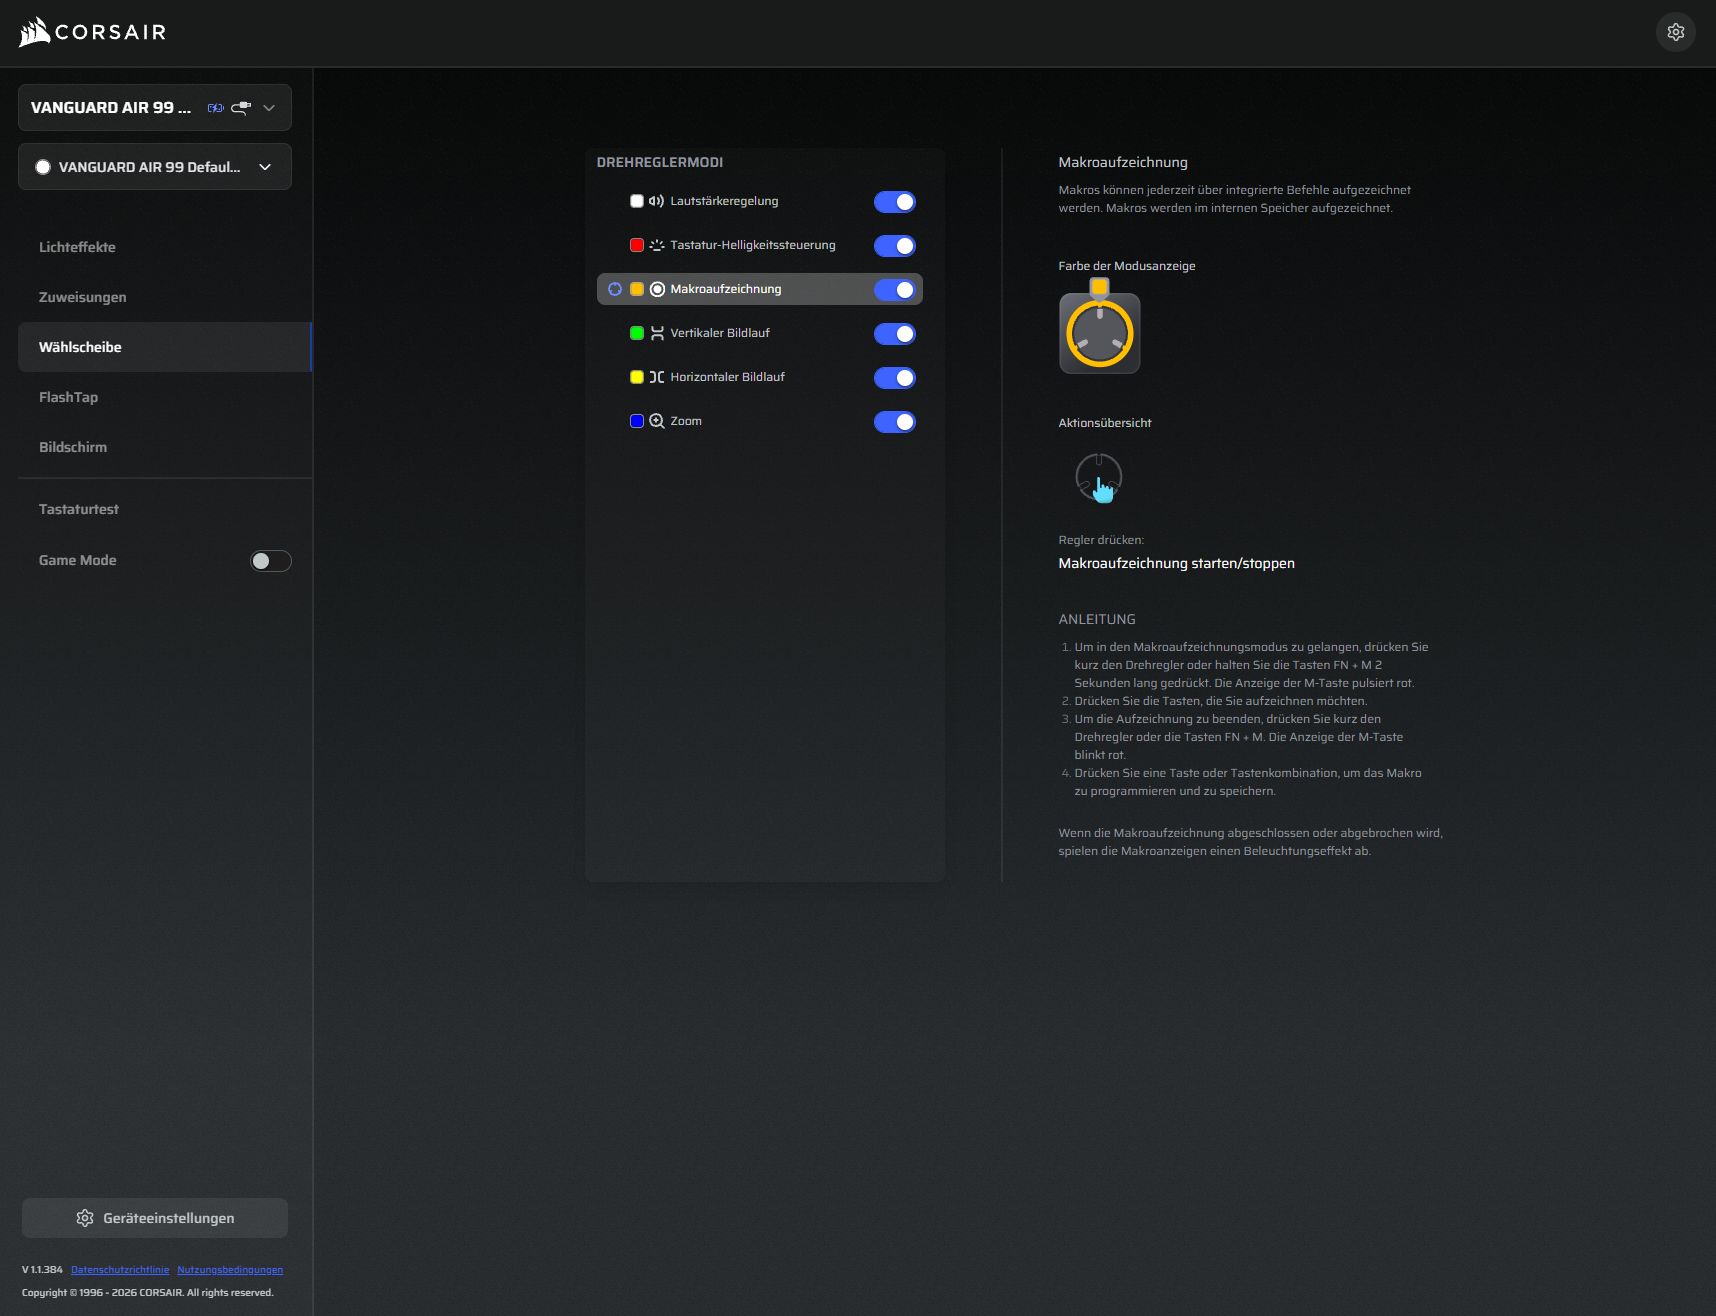
Task: Click the vertical scroll mode icon
Action: tap(657, 333)
